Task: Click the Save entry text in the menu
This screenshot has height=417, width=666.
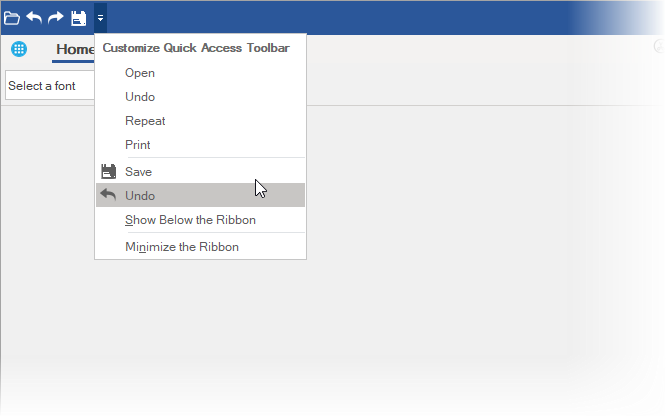Action: point(139,172)
